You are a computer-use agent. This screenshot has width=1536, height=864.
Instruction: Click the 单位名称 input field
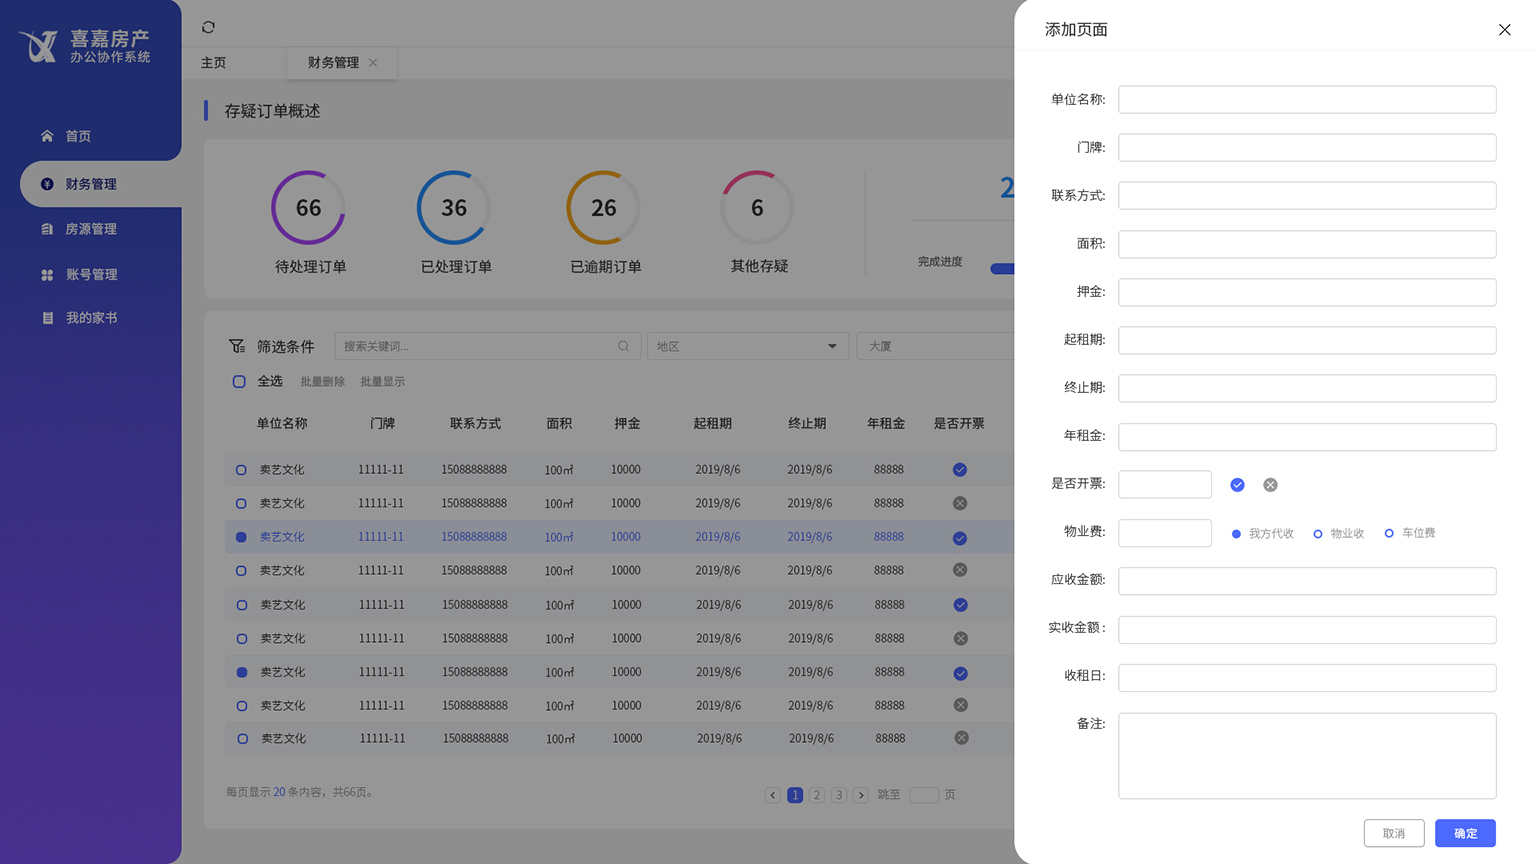pos(1307,99)
